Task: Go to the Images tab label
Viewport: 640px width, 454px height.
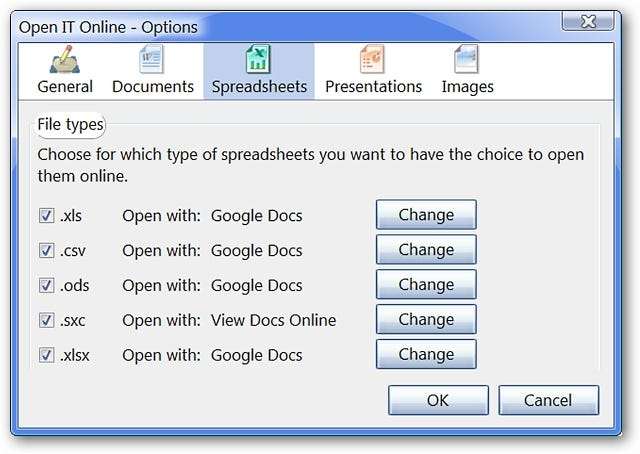Action: 468,87
